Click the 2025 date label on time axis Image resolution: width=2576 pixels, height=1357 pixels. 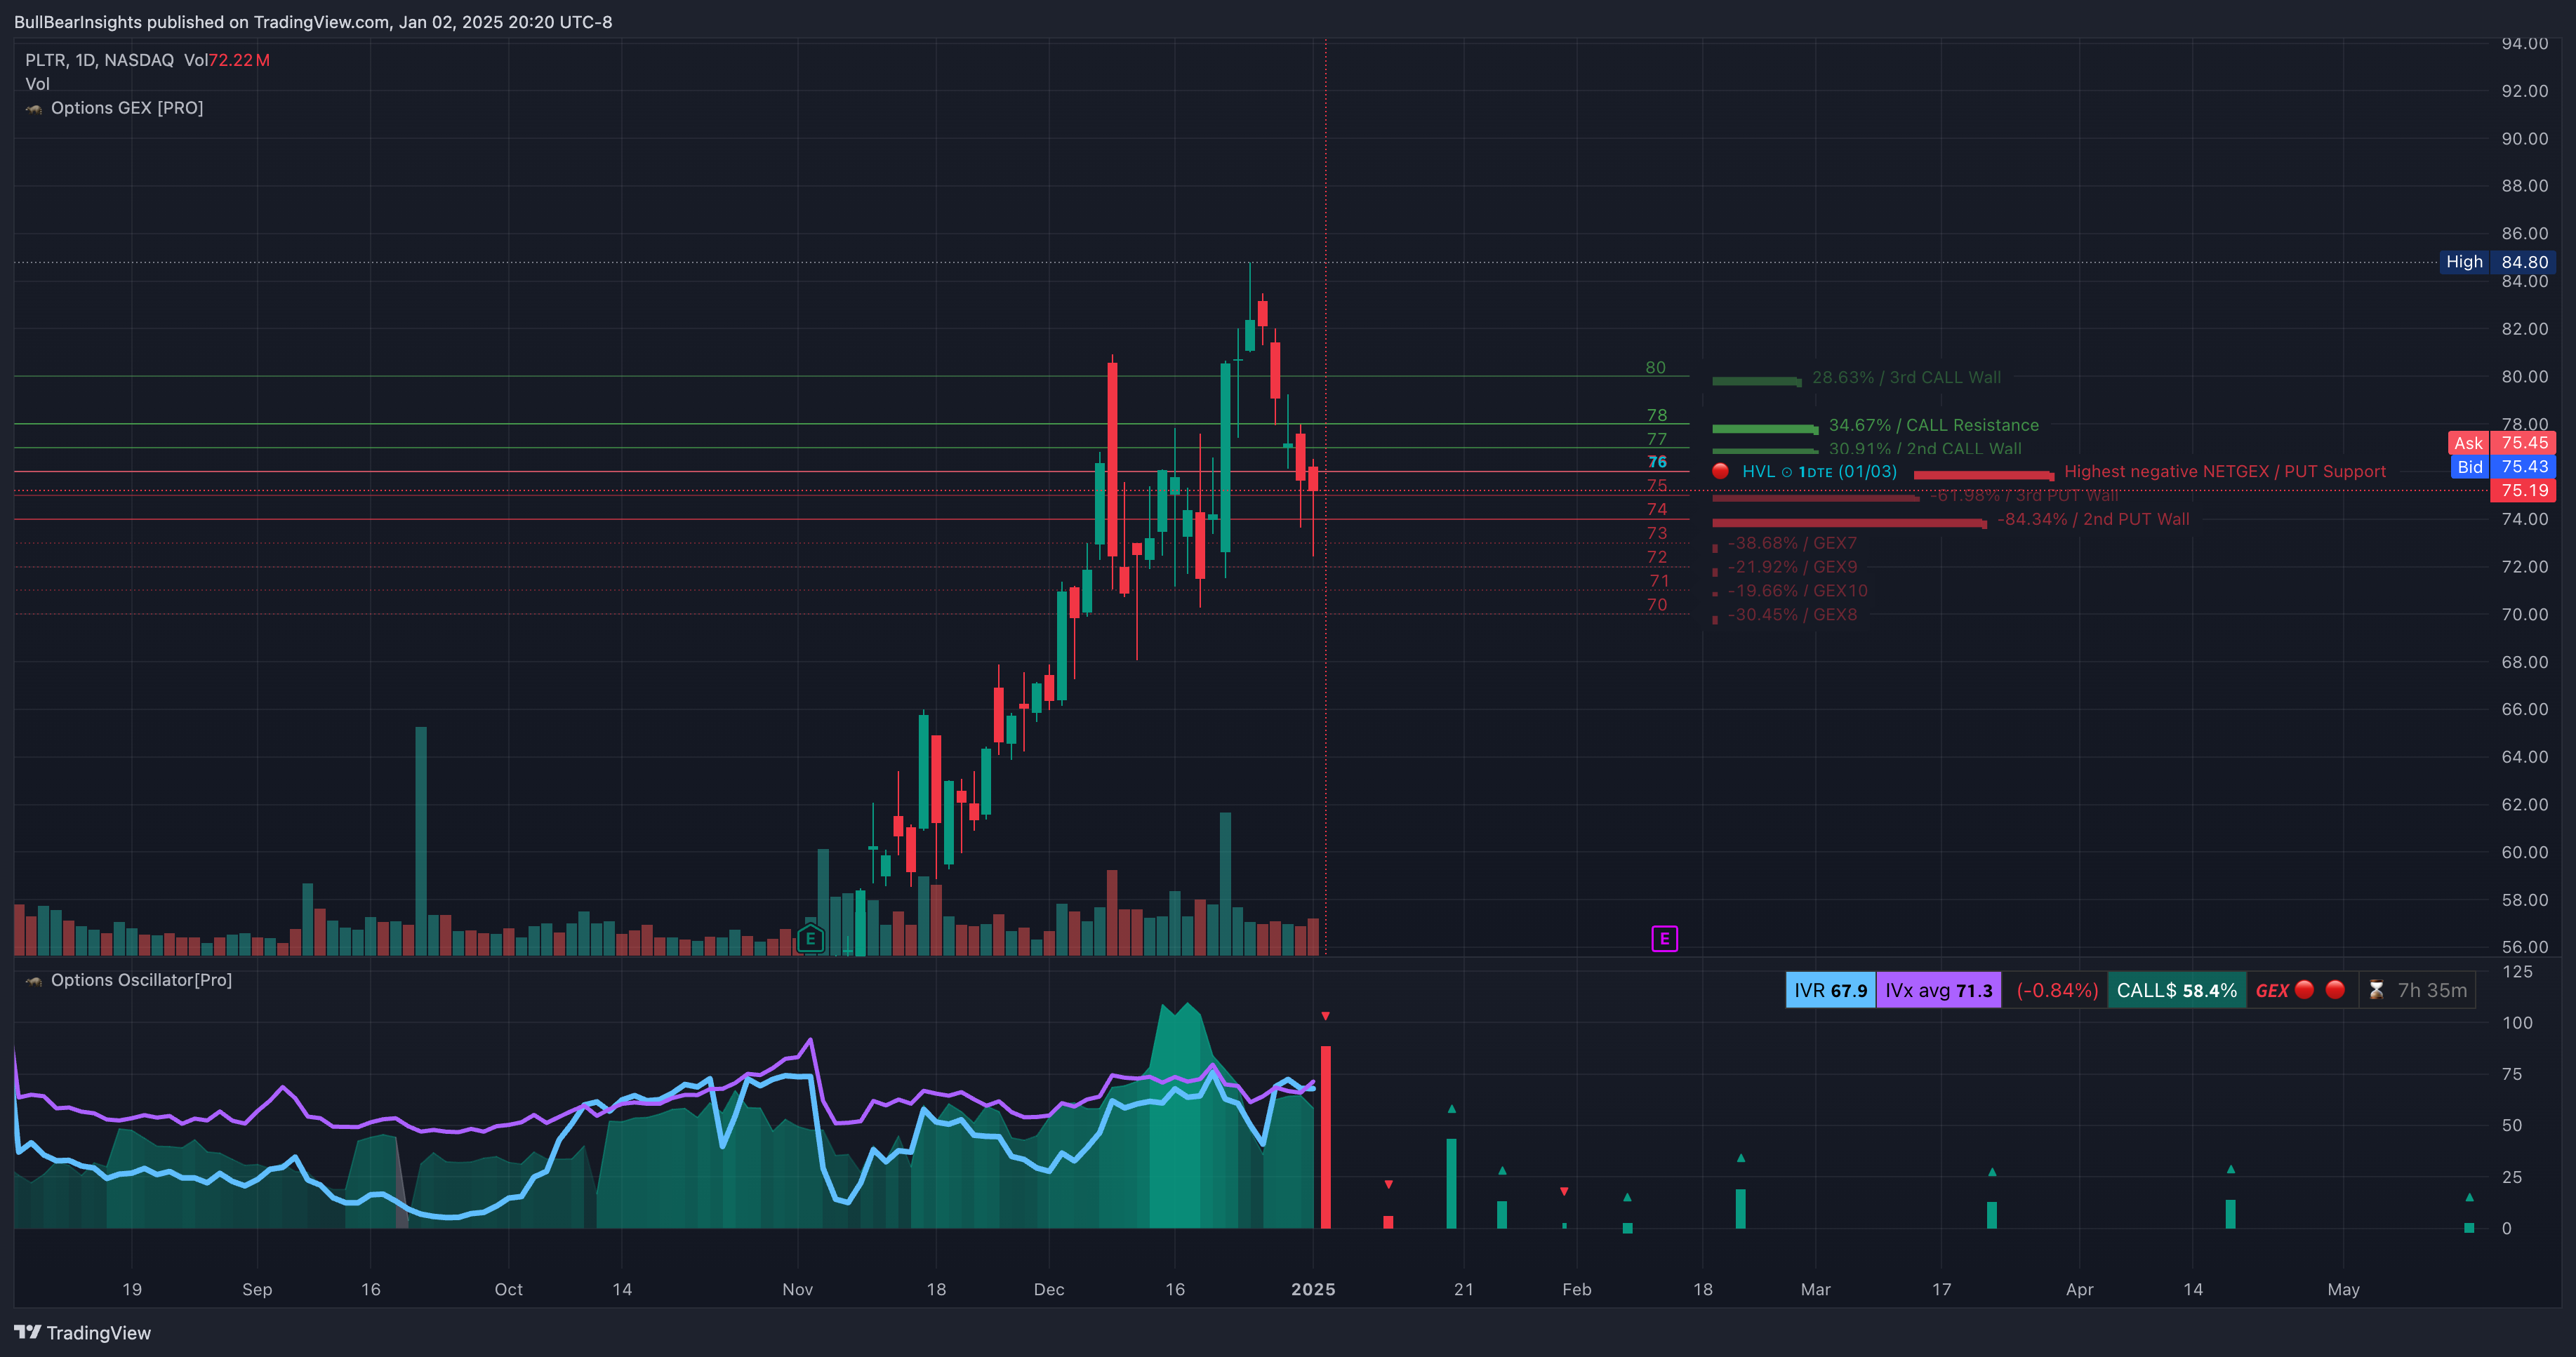(1313, 1289)
